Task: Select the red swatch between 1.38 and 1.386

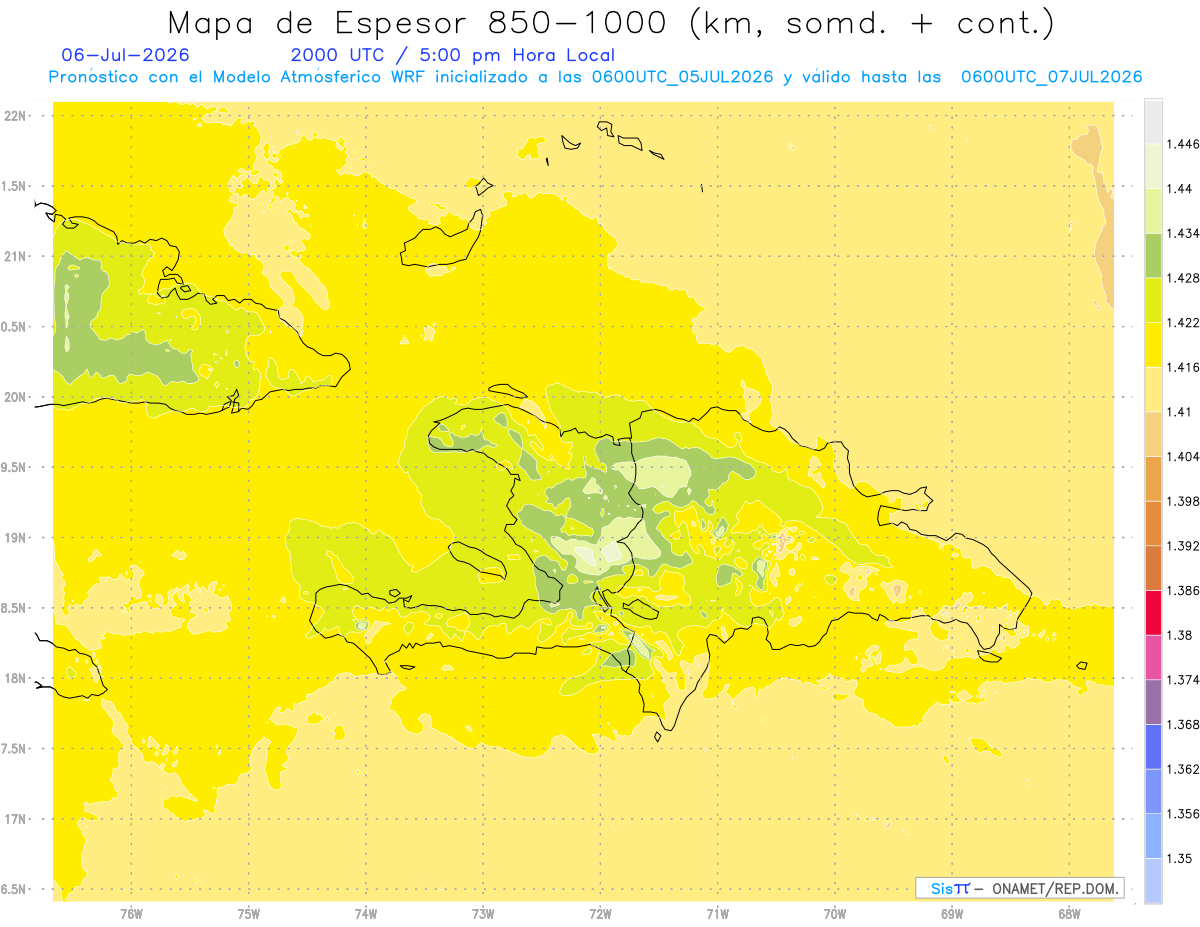Action: tap(1153, 612)
